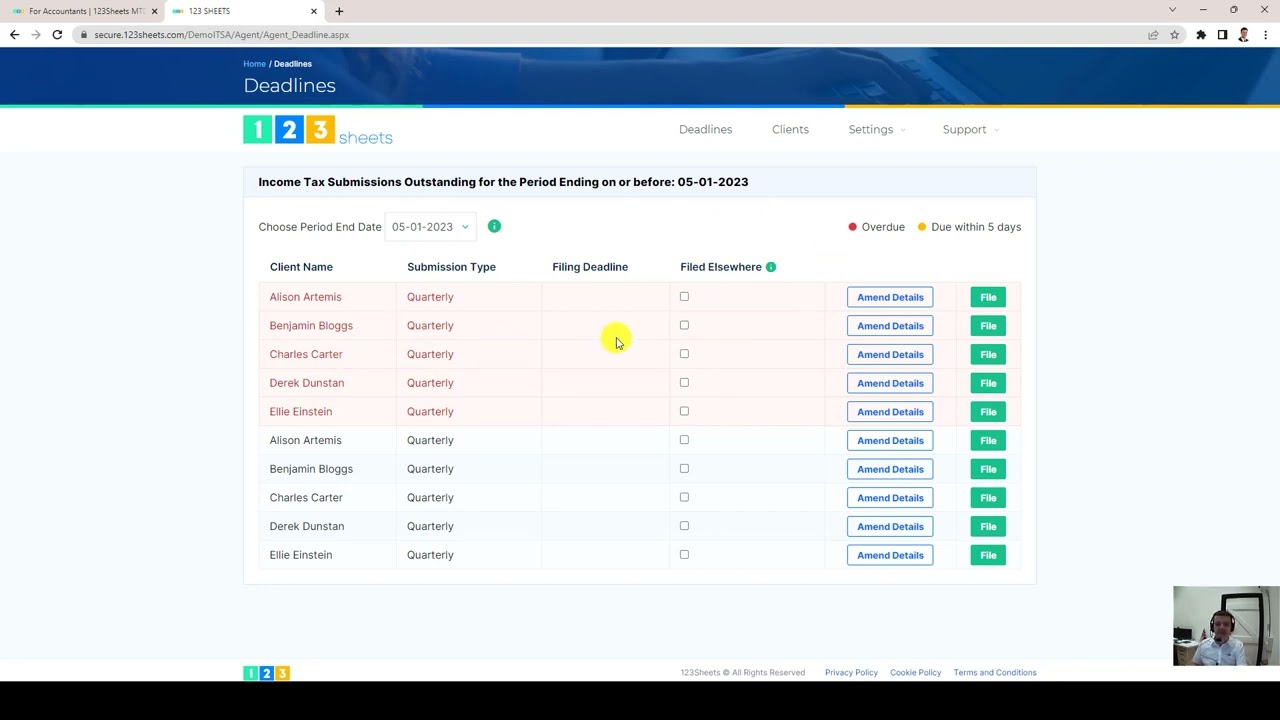The height and width of the screenshot is (720, 1280).
Task: Open the browser side panel icon
Action: click(x=1222, y=35)
